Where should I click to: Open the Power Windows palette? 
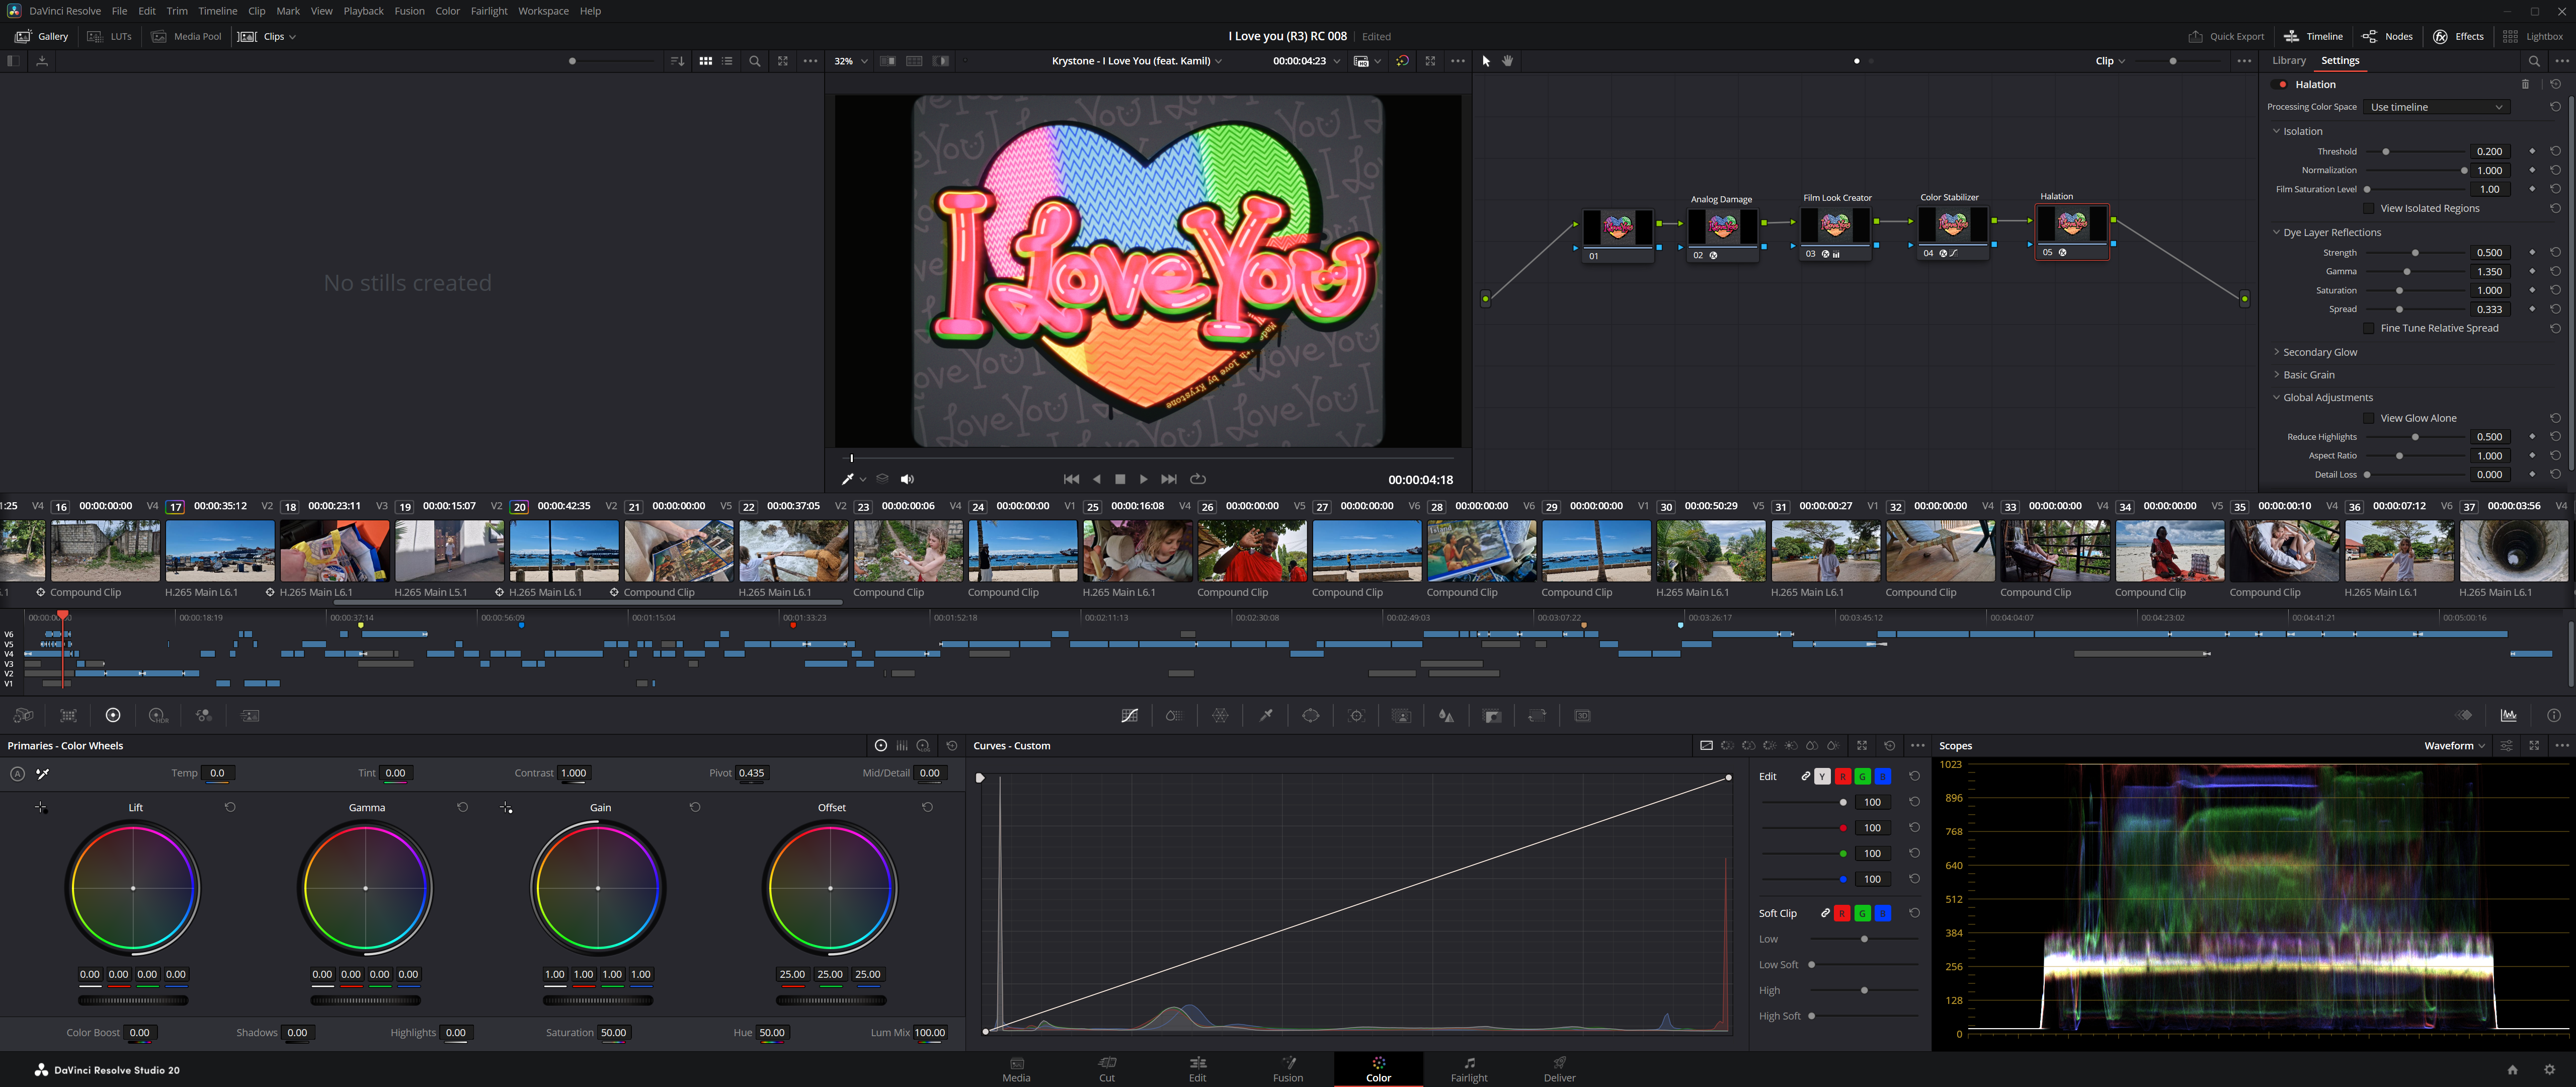[1310, 715]
